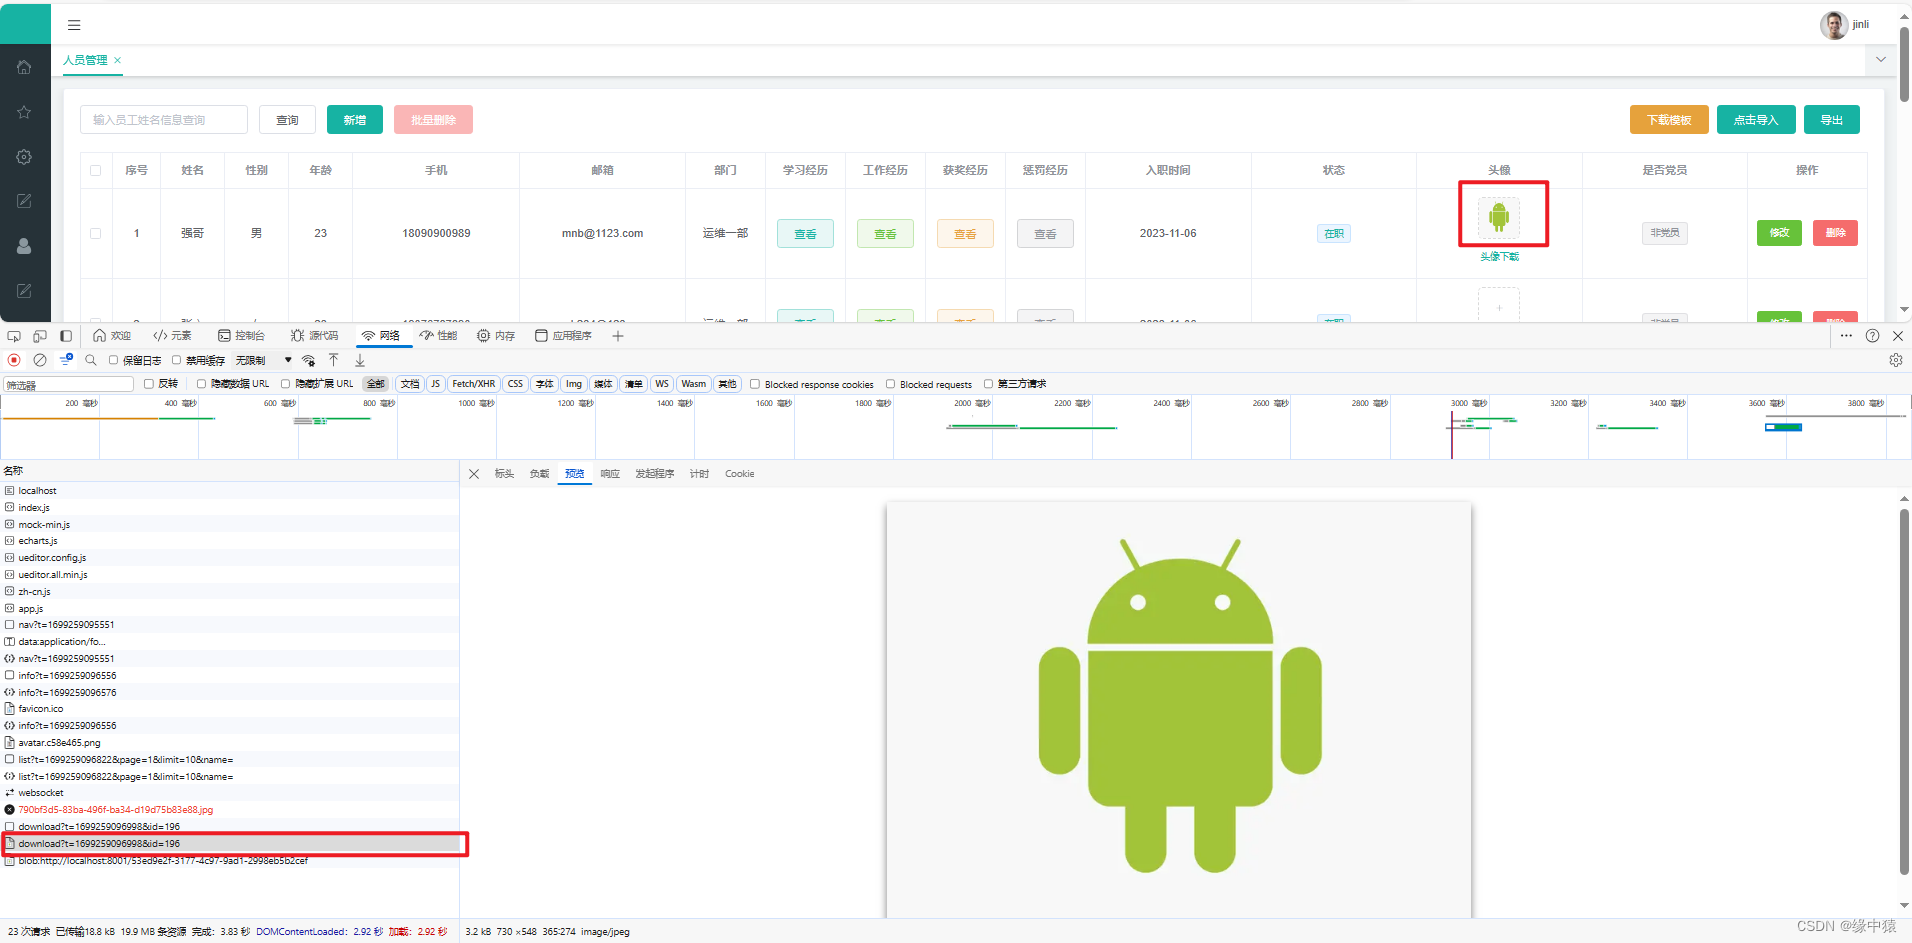Select the inspect element picker icon in DevTools
Screen dimensions: 1912x943
point(14,336)
